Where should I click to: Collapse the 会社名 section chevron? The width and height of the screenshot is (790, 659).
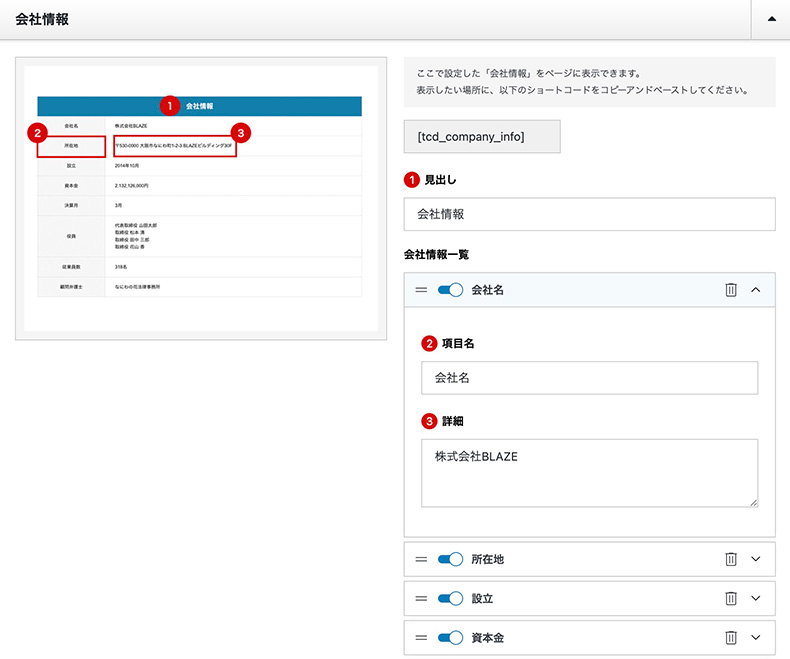[x=756, y=290]
